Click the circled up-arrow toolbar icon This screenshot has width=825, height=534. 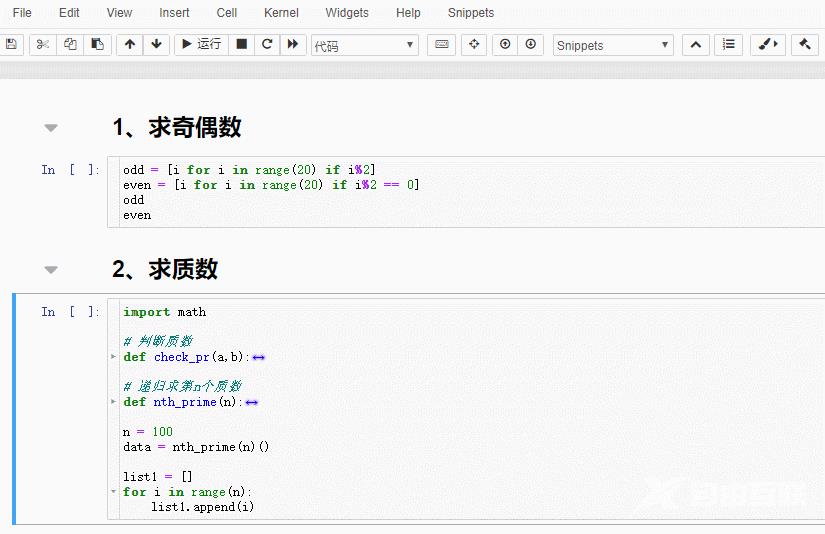point(505,44)
